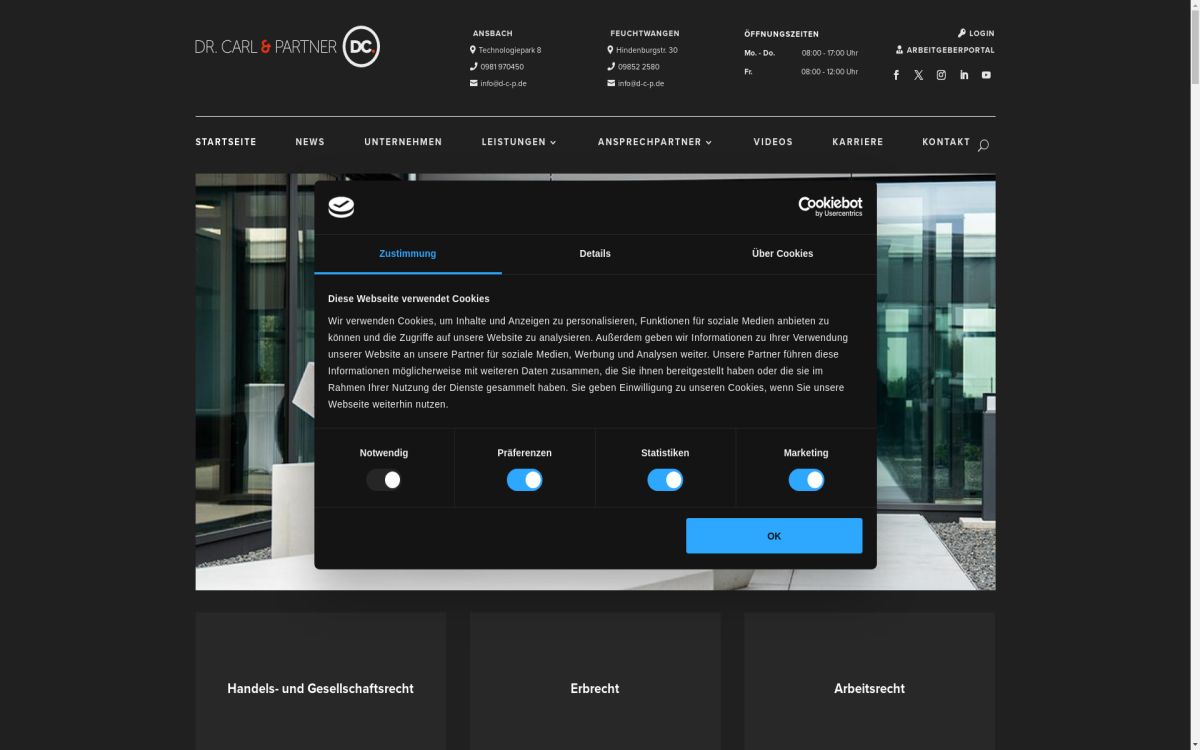Open the LinkedIn page
Image resolution: width=1200 pixels, height=750 pixels.
click(963, 74)
